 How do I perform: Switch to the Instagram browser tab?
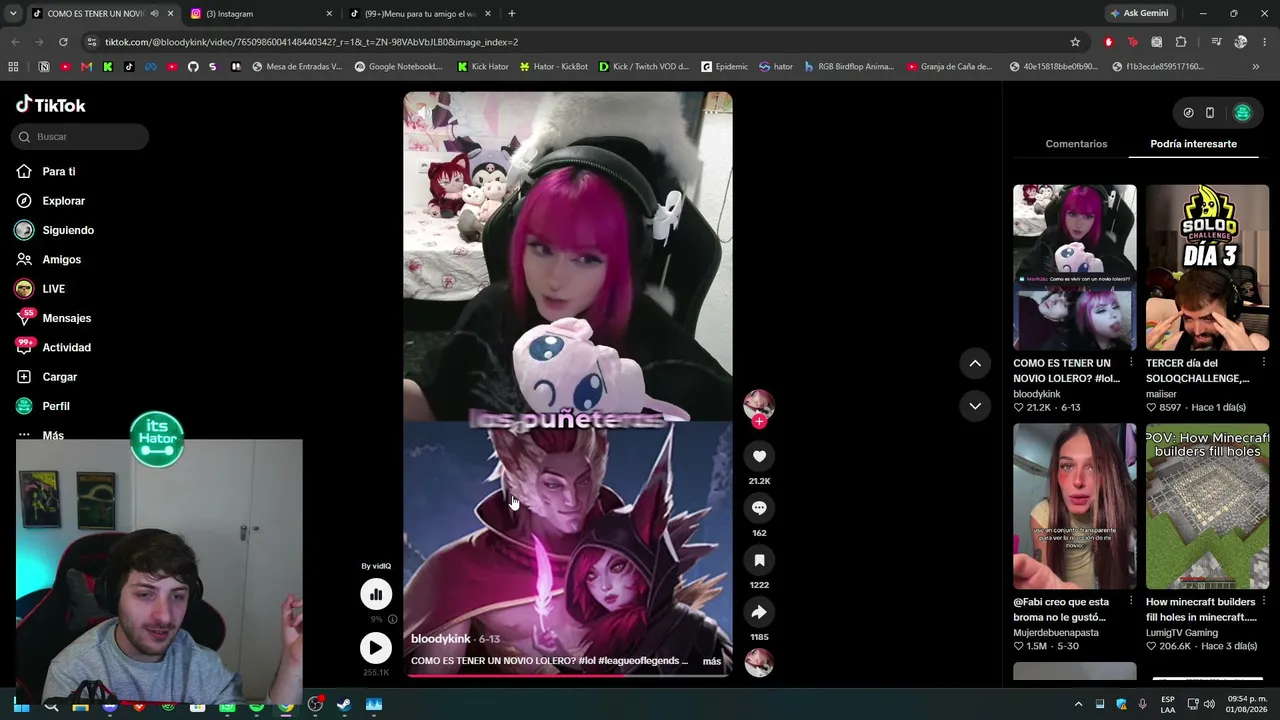pos(260,14)
